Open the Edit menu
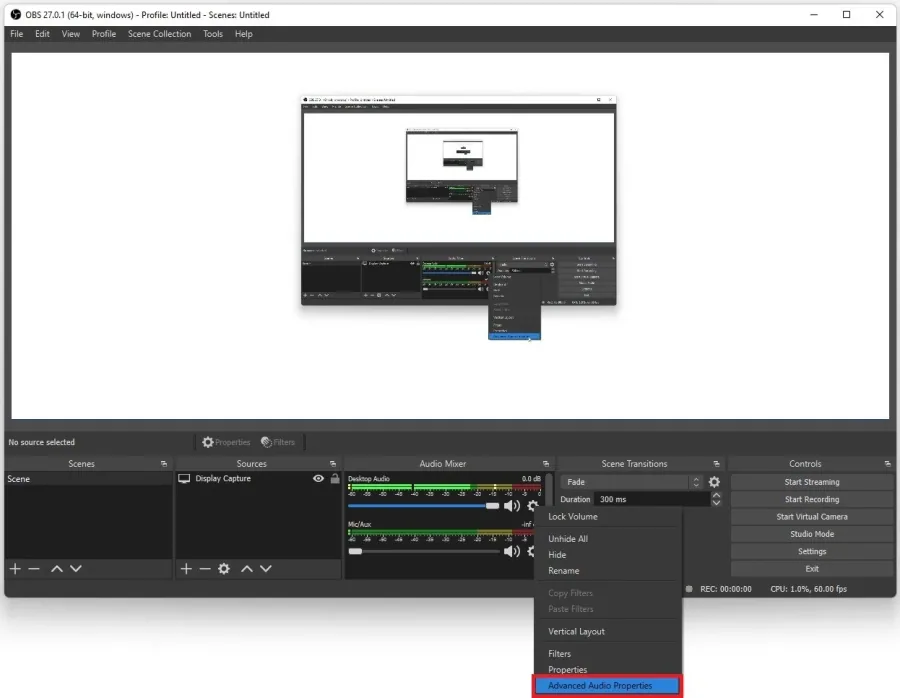The height and width of the screenshot is (698, 900). click(42, 34)
